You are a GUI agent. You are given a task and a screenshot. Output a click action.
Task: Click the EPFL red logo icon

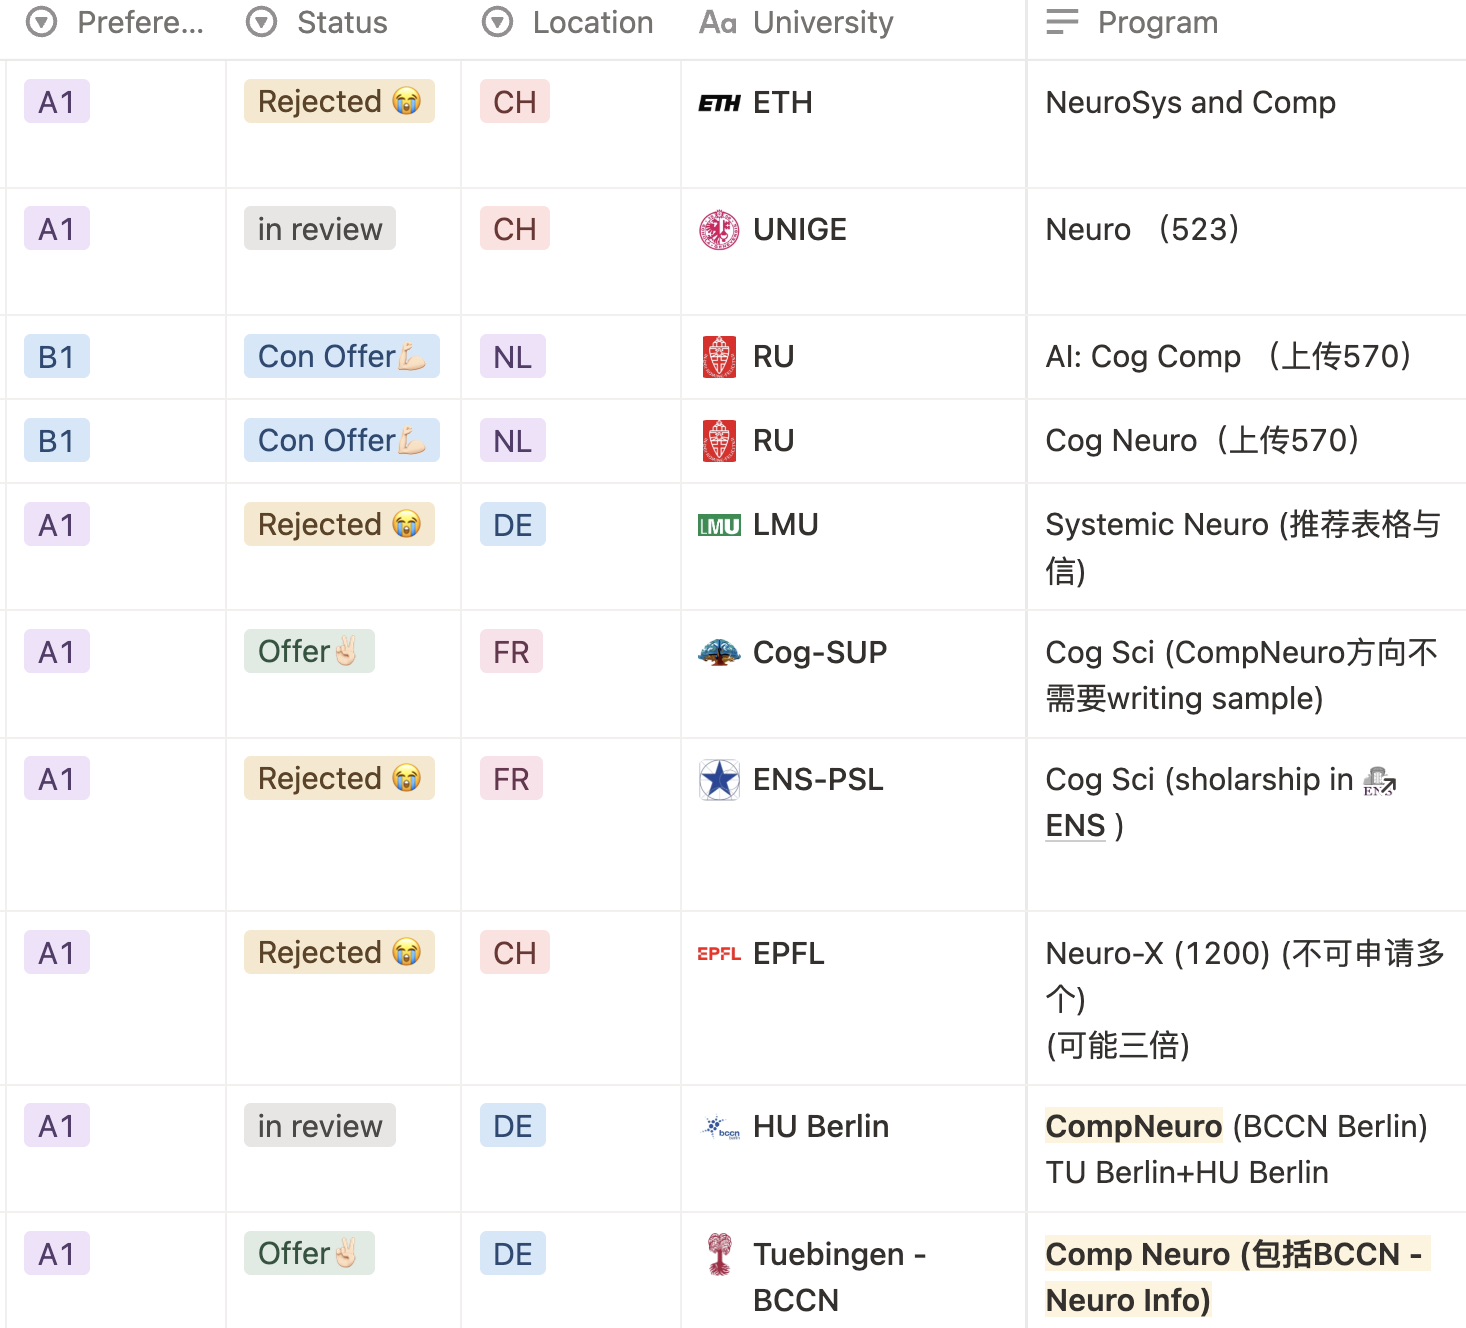click(719, 954)
